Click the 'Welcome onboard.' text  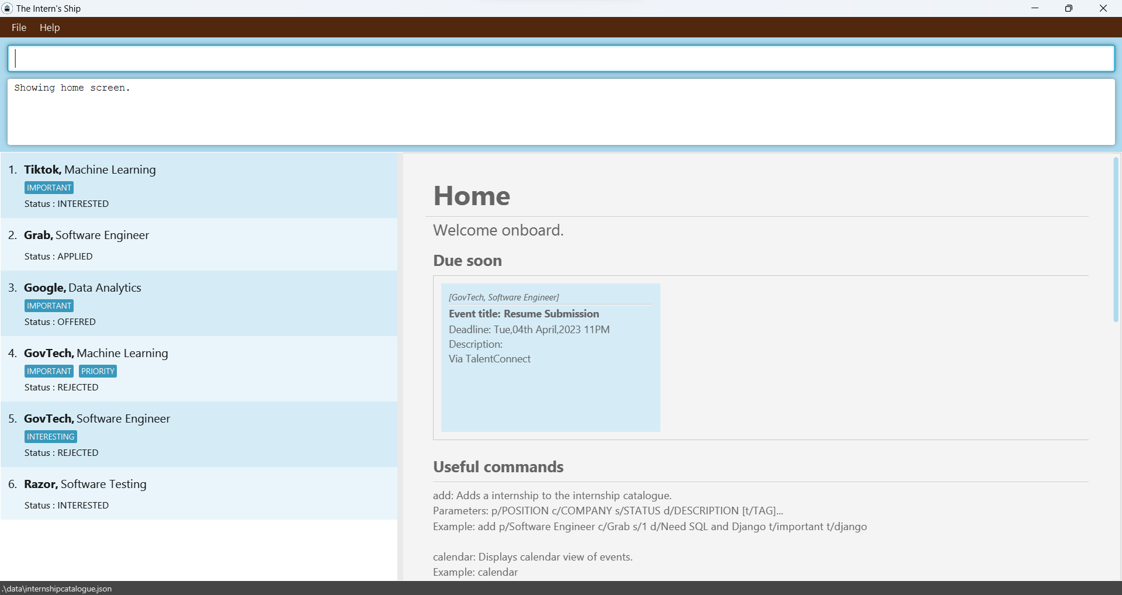coord(498,230)
